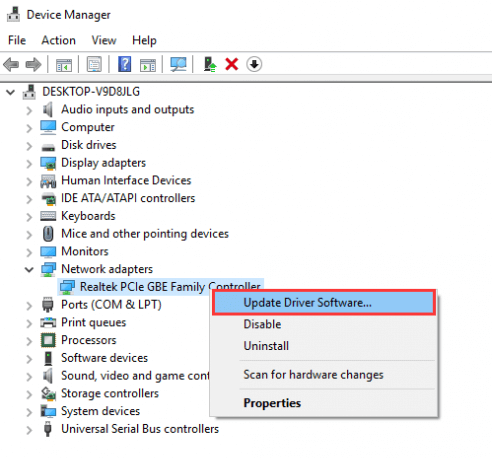Open the Action menu

(58, 40)
